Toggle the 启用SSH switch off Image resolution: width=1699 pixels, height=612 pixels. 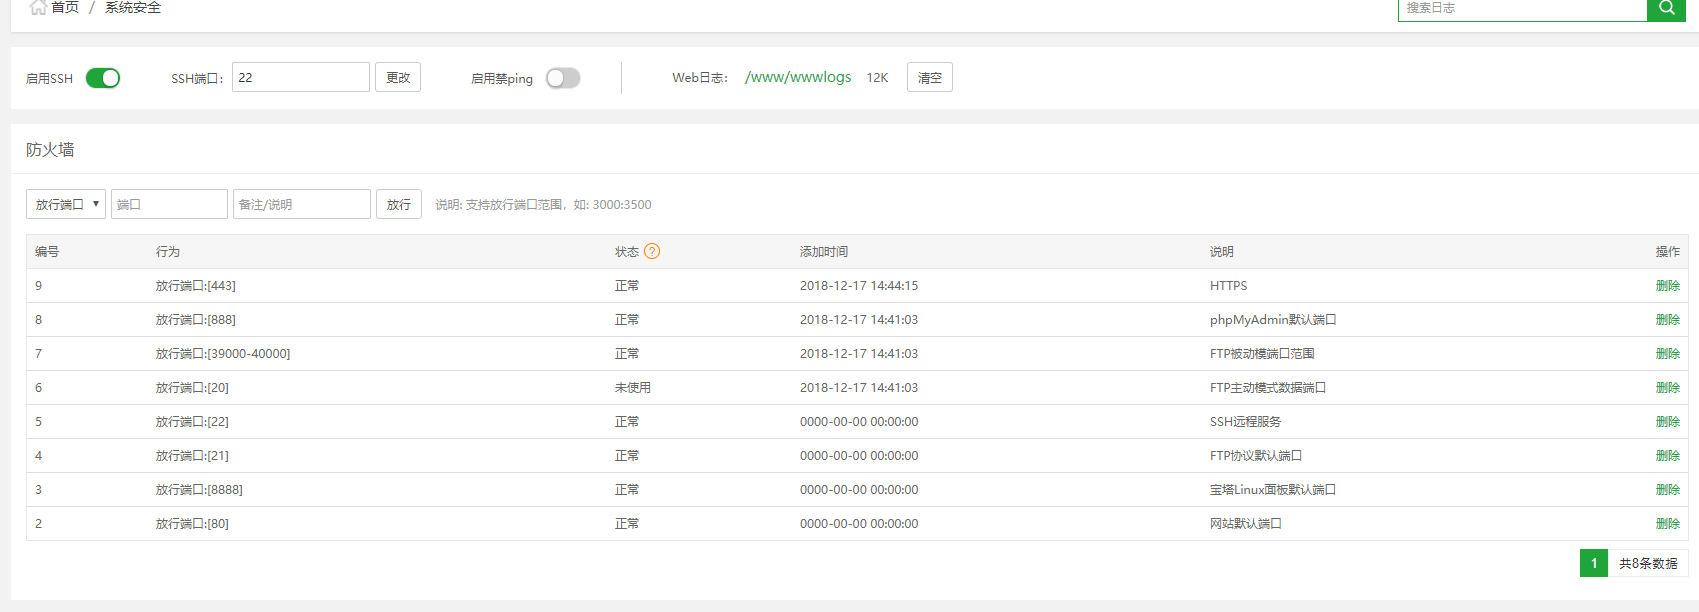103,78
